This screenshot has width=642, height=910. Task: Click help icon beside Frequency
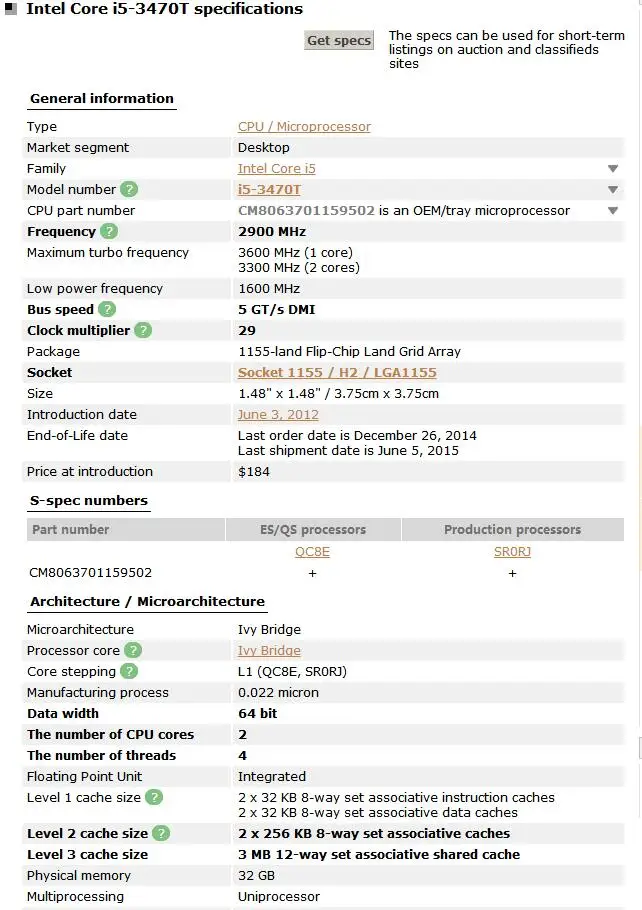109,231
